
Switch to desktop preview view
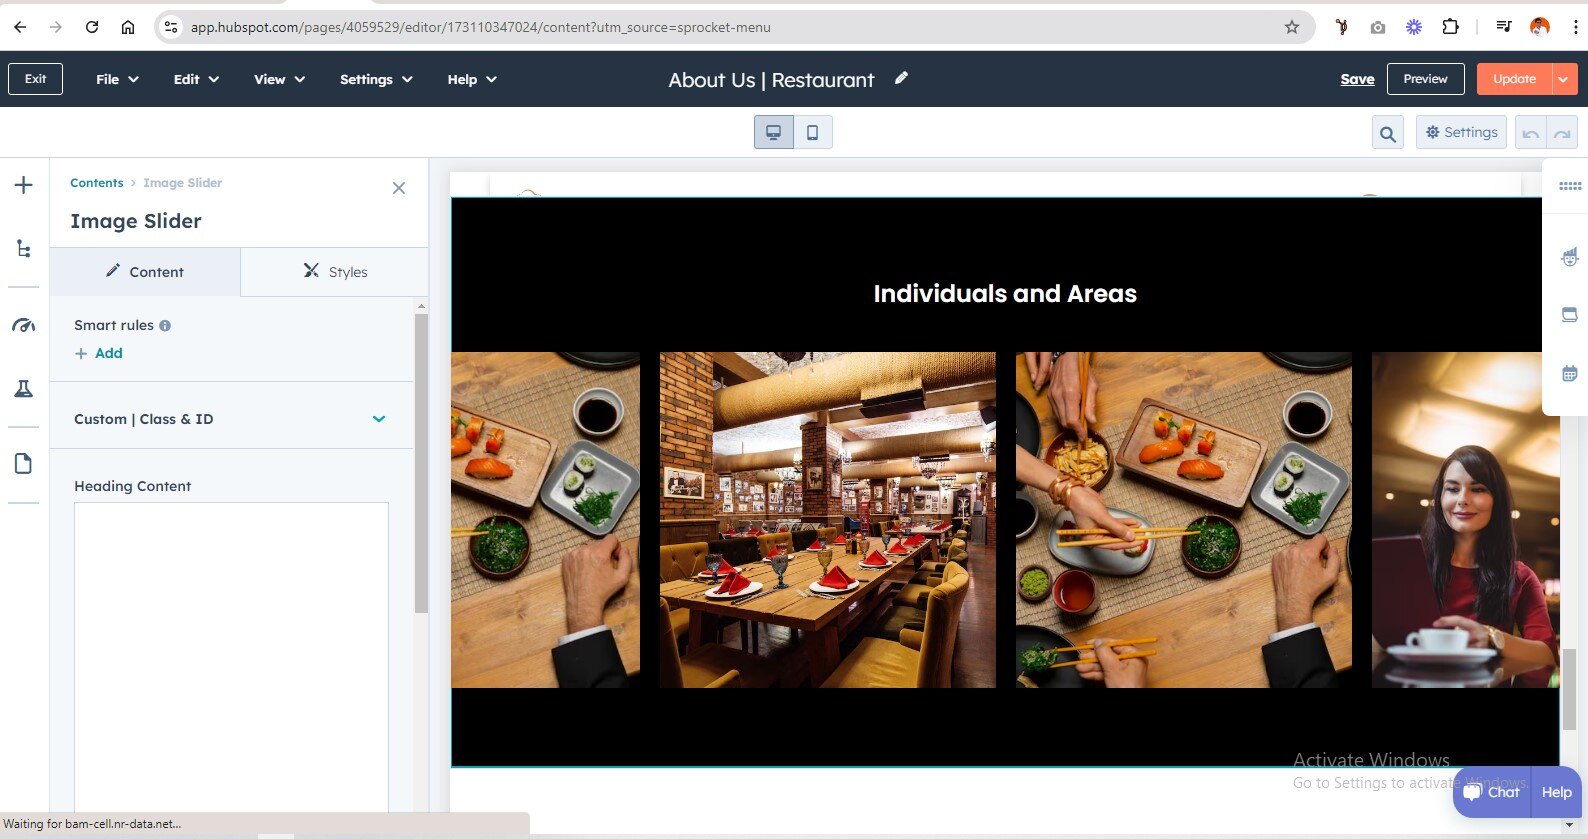(773, 132)
